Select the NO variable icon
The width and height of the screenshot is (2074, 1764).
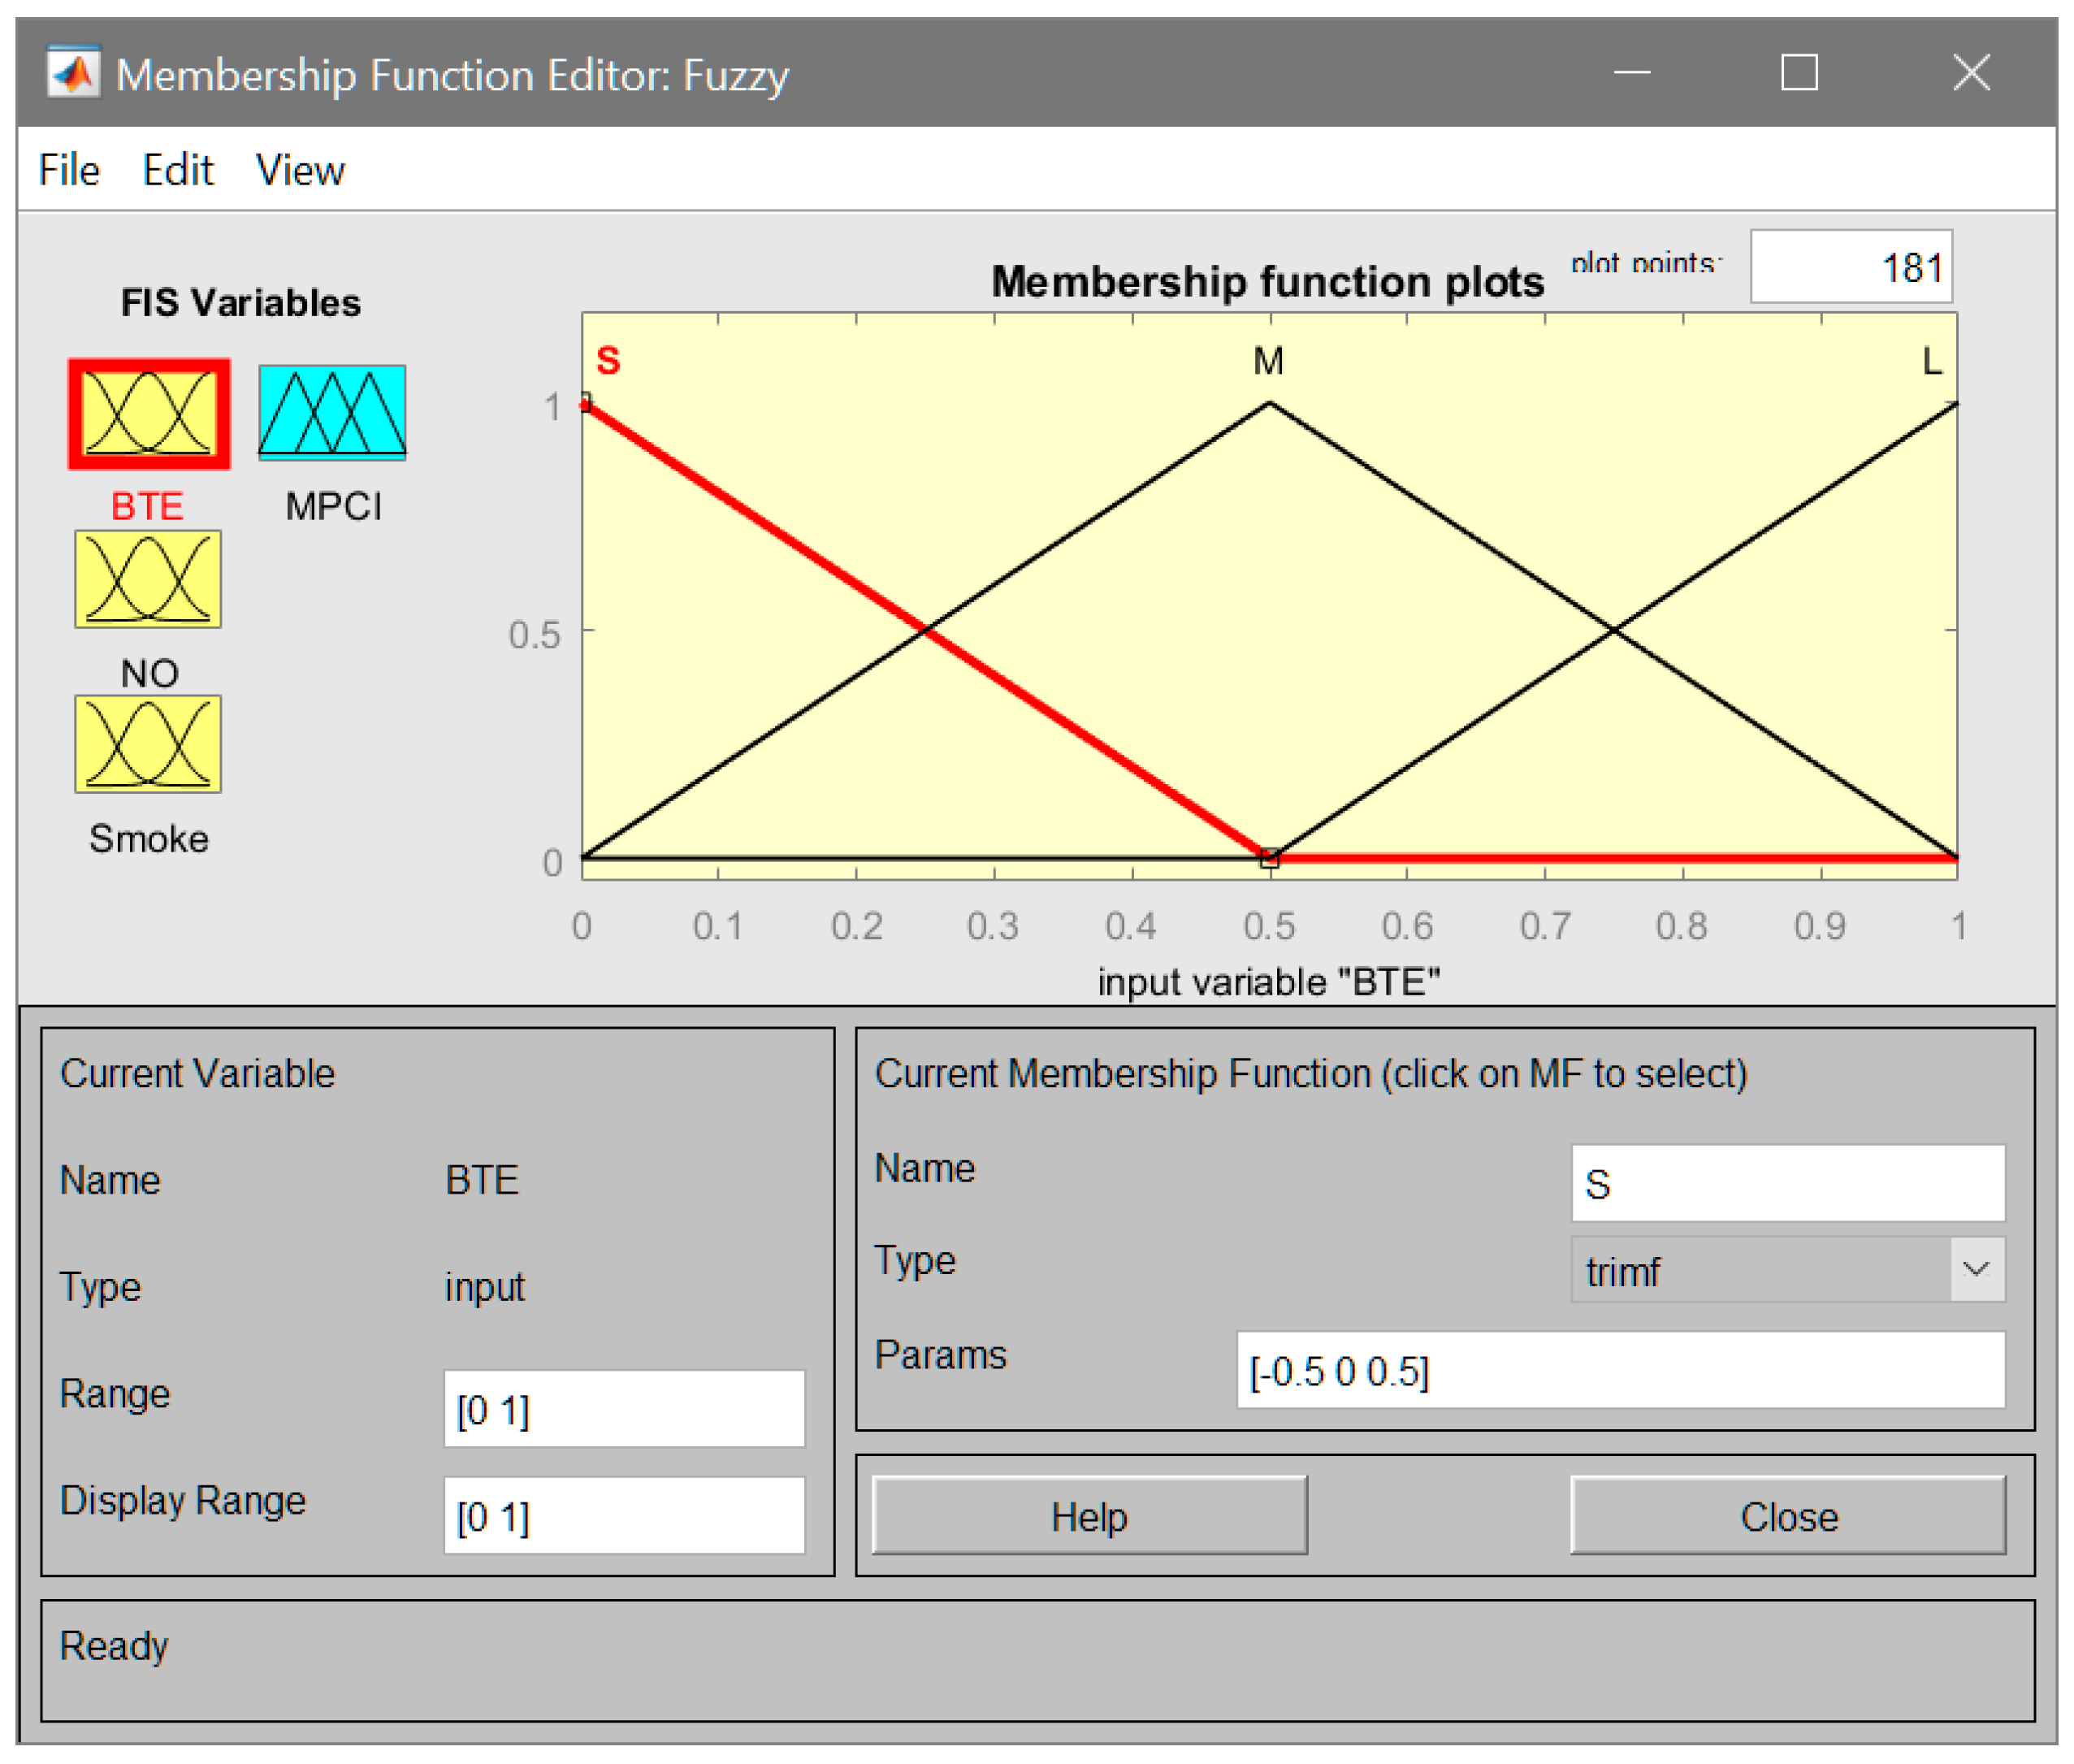coord(148,579)
